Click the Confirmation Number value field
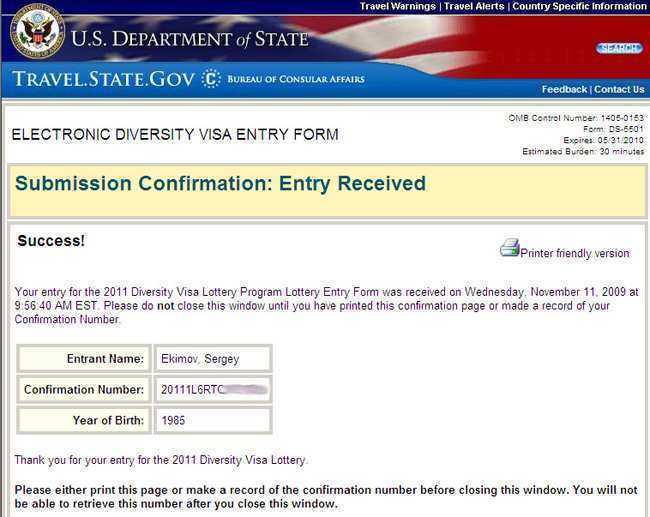Image resolution: width=650 pixels, height=517 pixels. pyautogui.click(x=213, y=389)
